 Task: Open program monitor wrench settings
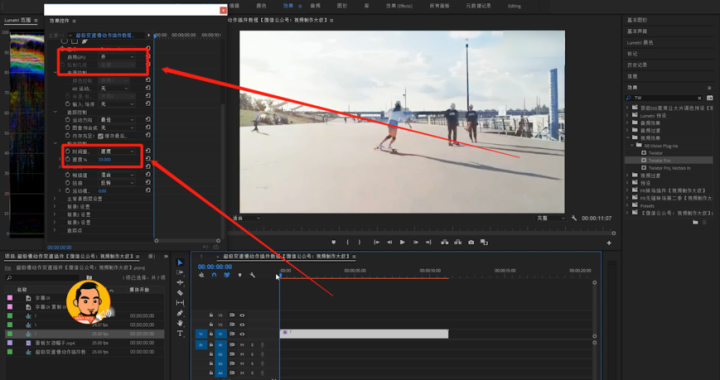[574, 218]
